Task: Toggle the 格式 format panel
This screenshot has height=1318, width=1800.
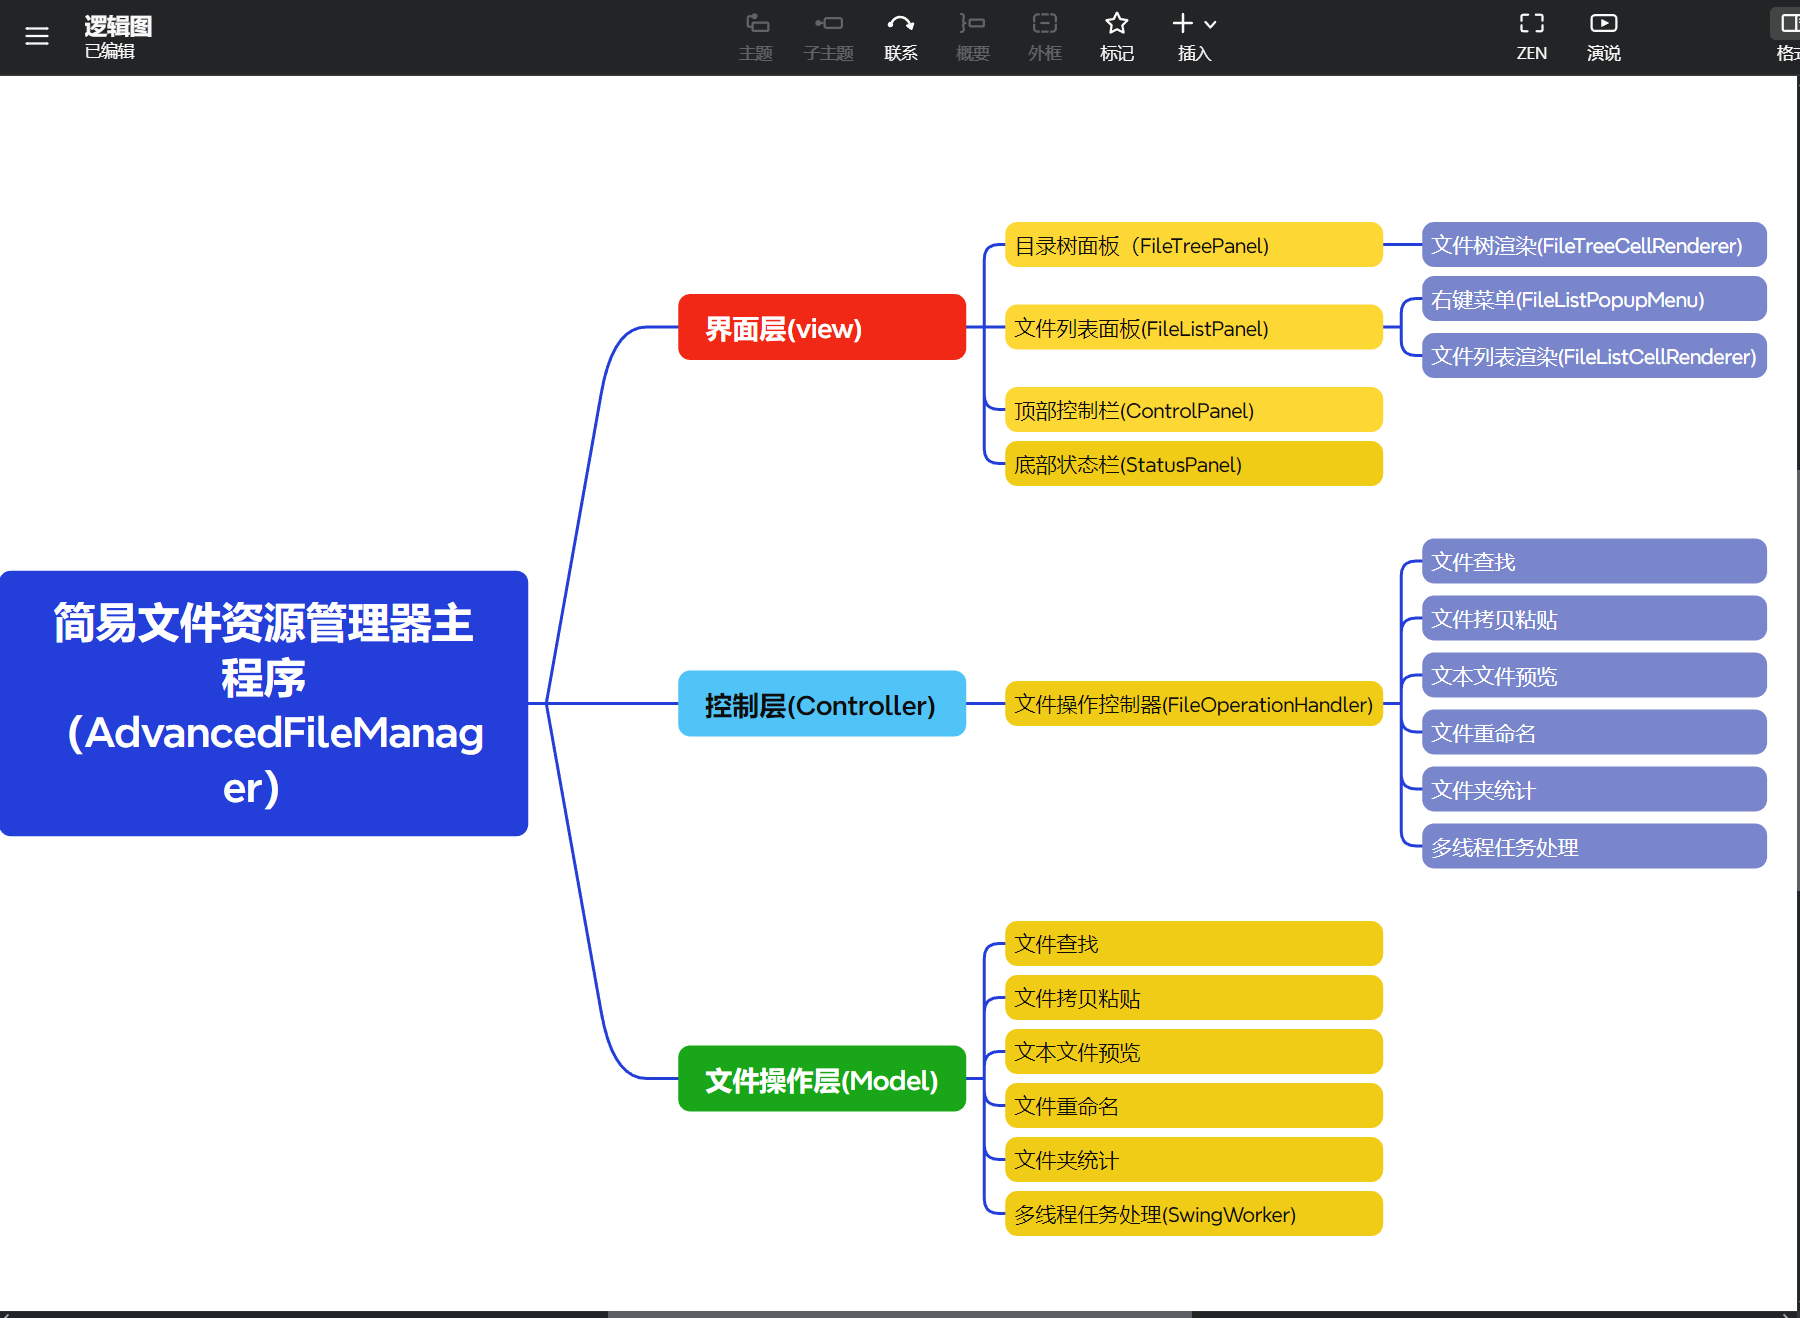Action: click(1787, 35)
